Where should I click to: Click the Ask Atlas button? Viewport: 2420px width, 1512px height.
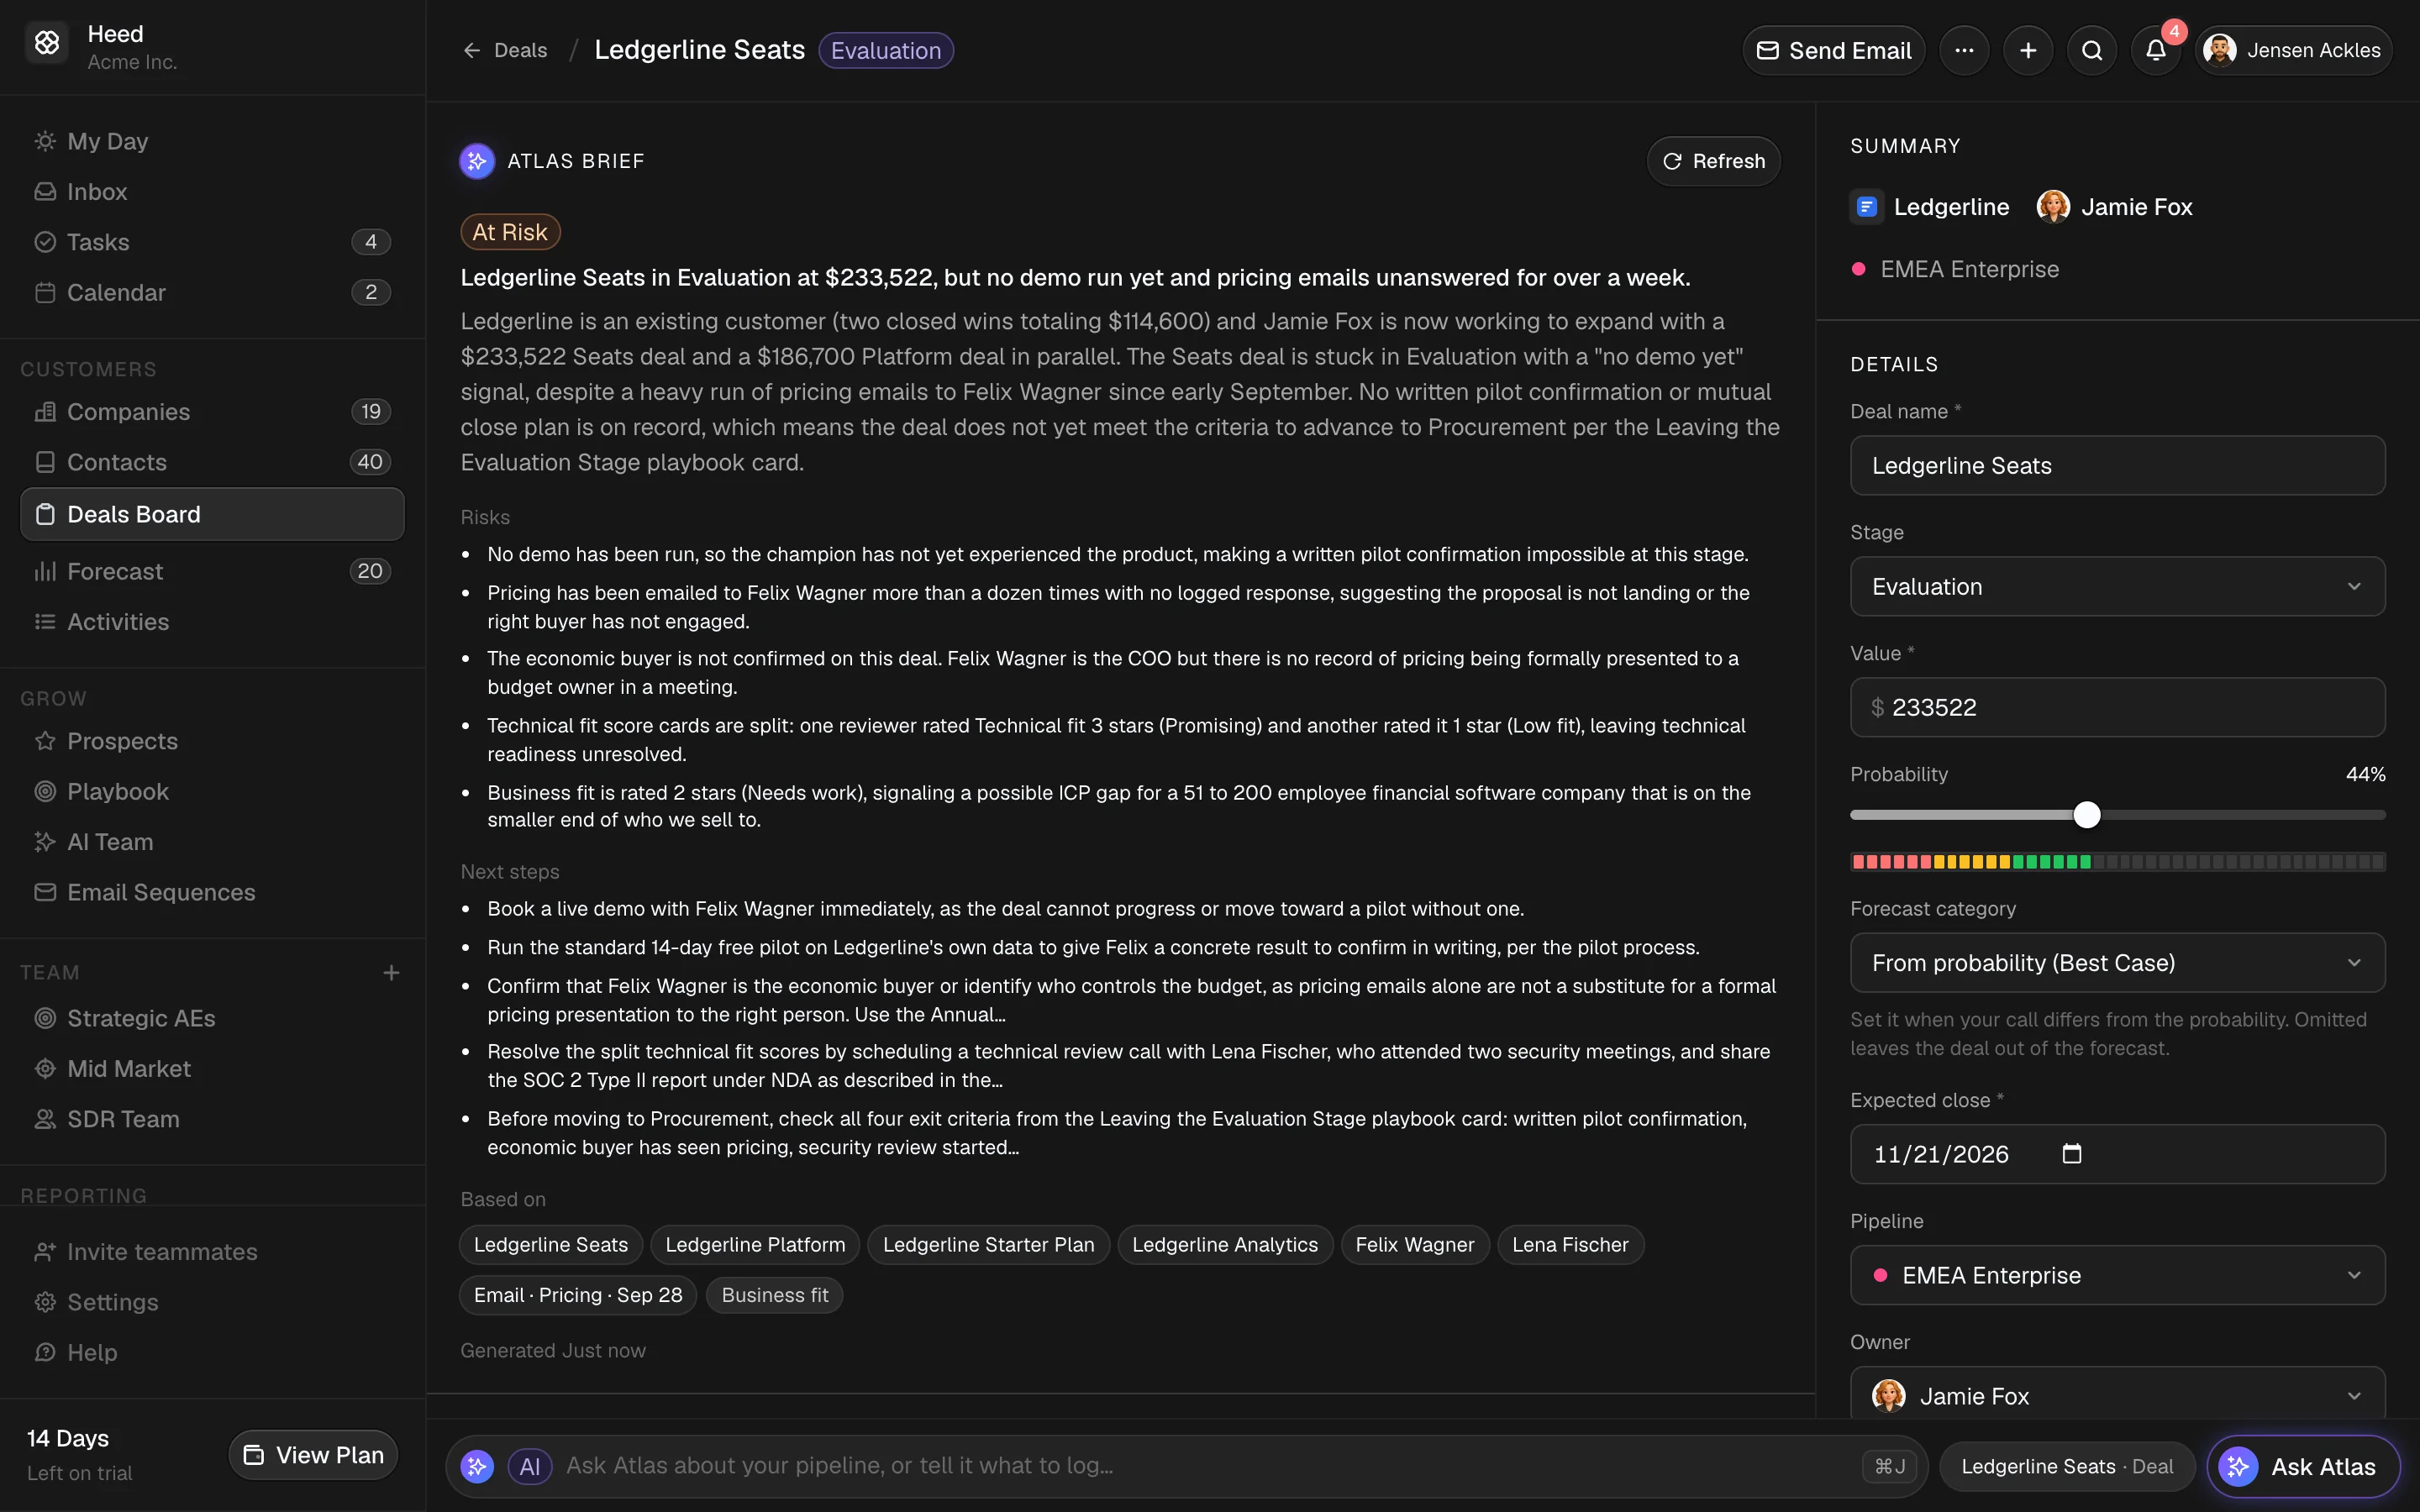point(2303,1466)
